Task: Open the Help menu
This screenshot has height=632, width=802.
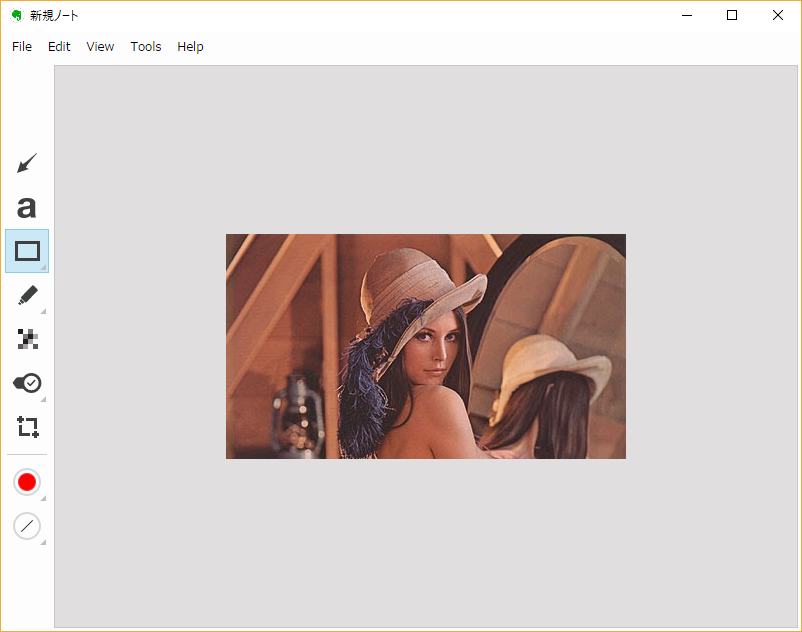Action: click(190, 47)
